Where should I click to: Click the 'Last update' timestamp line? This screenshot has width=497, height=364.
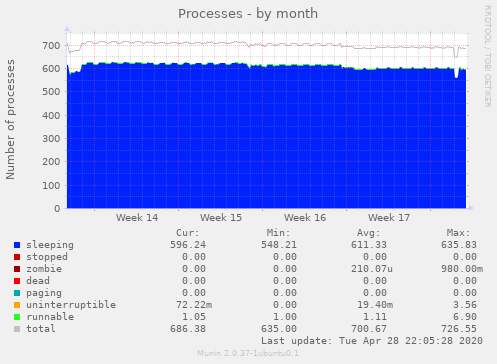click(372, 341)
